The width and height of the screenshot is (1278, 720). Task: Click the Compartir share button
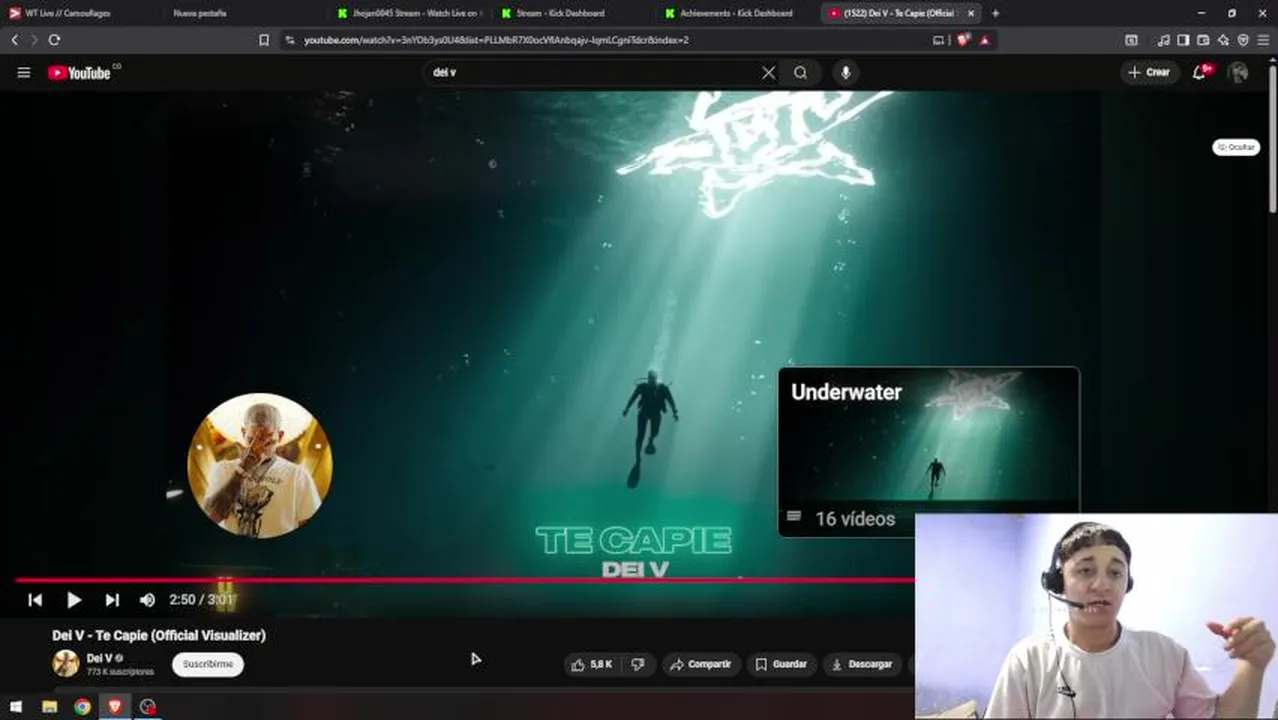[x=701, y=664]
